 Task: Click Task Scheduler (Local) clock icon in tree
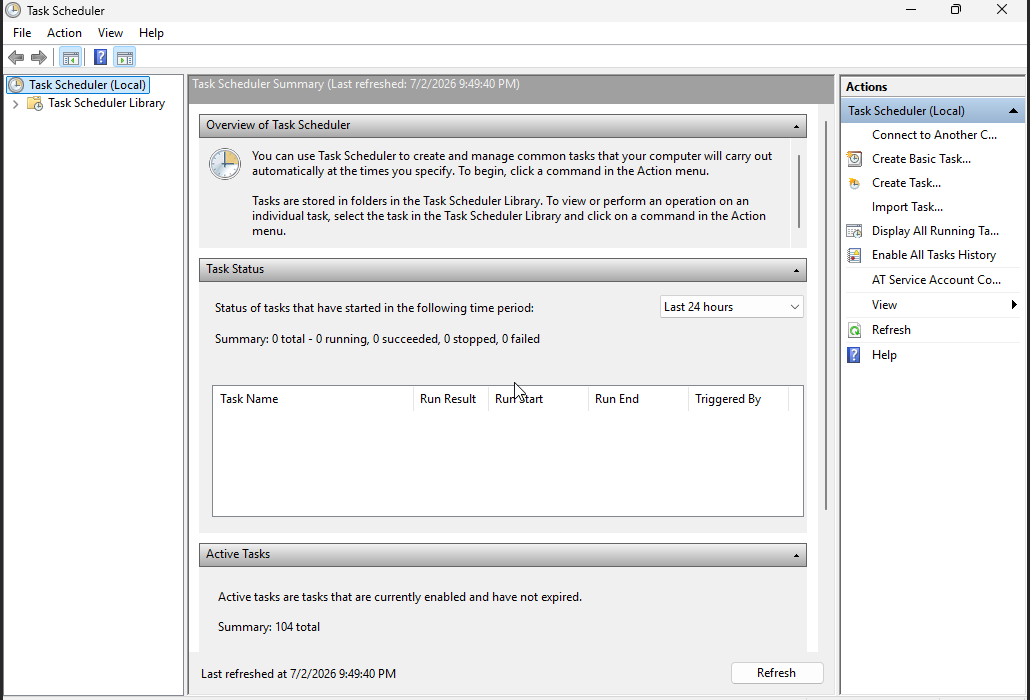(16, 85)
